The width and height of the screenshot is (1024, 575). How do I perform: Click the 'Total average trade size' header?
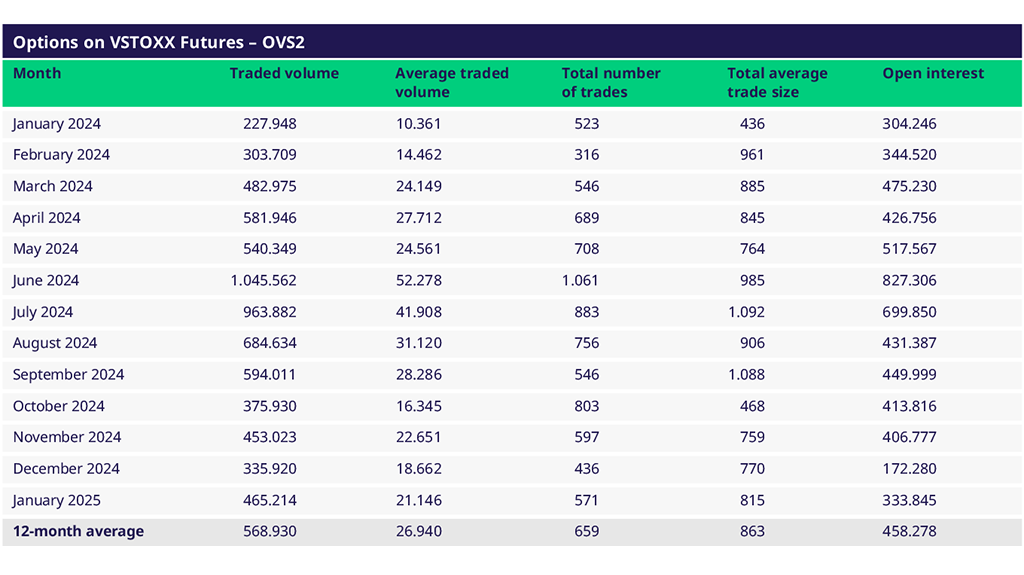(x=777, y=83)
